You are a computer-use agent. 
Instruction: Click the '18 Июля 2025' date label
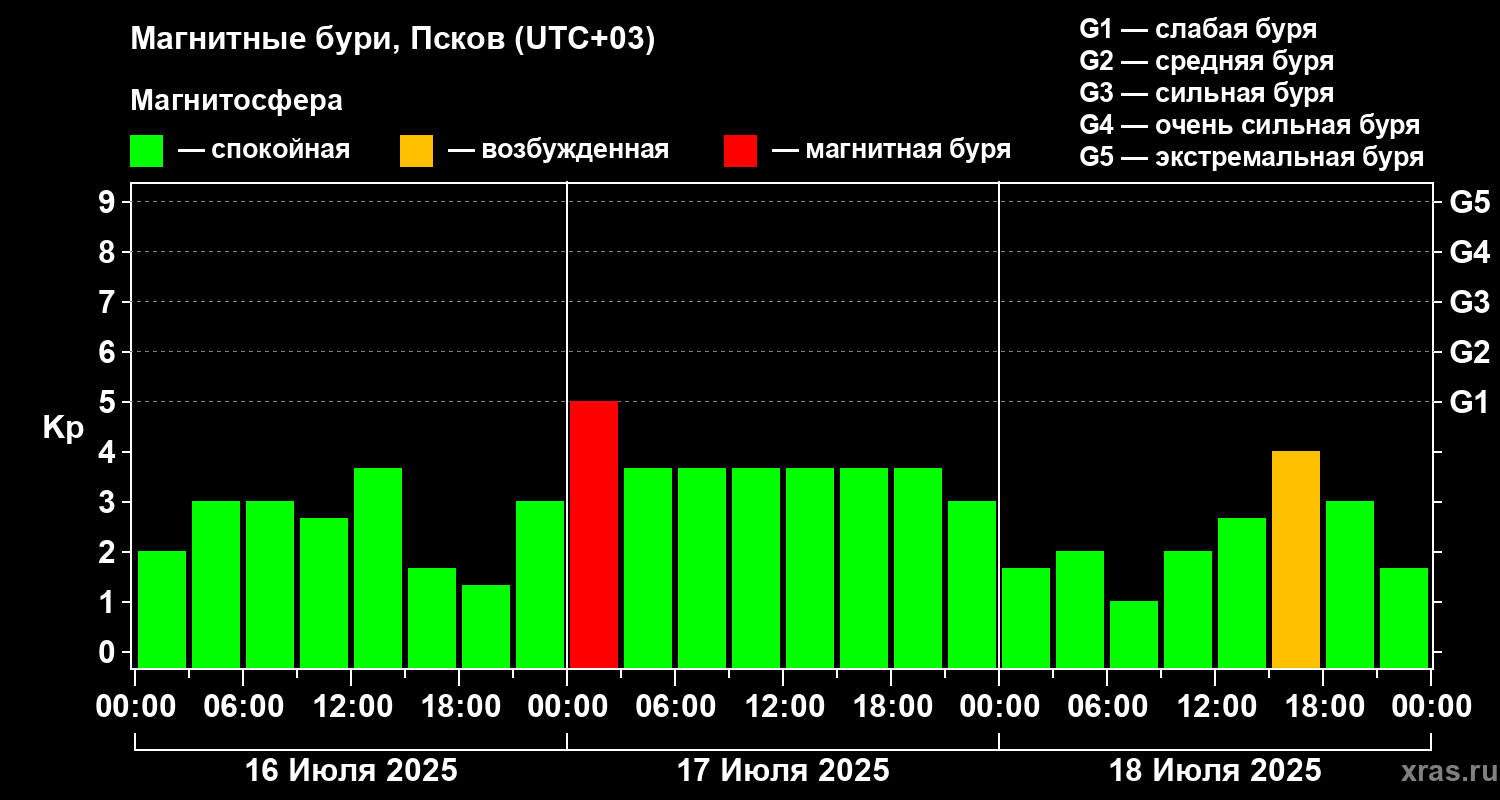pos(1215,771)
